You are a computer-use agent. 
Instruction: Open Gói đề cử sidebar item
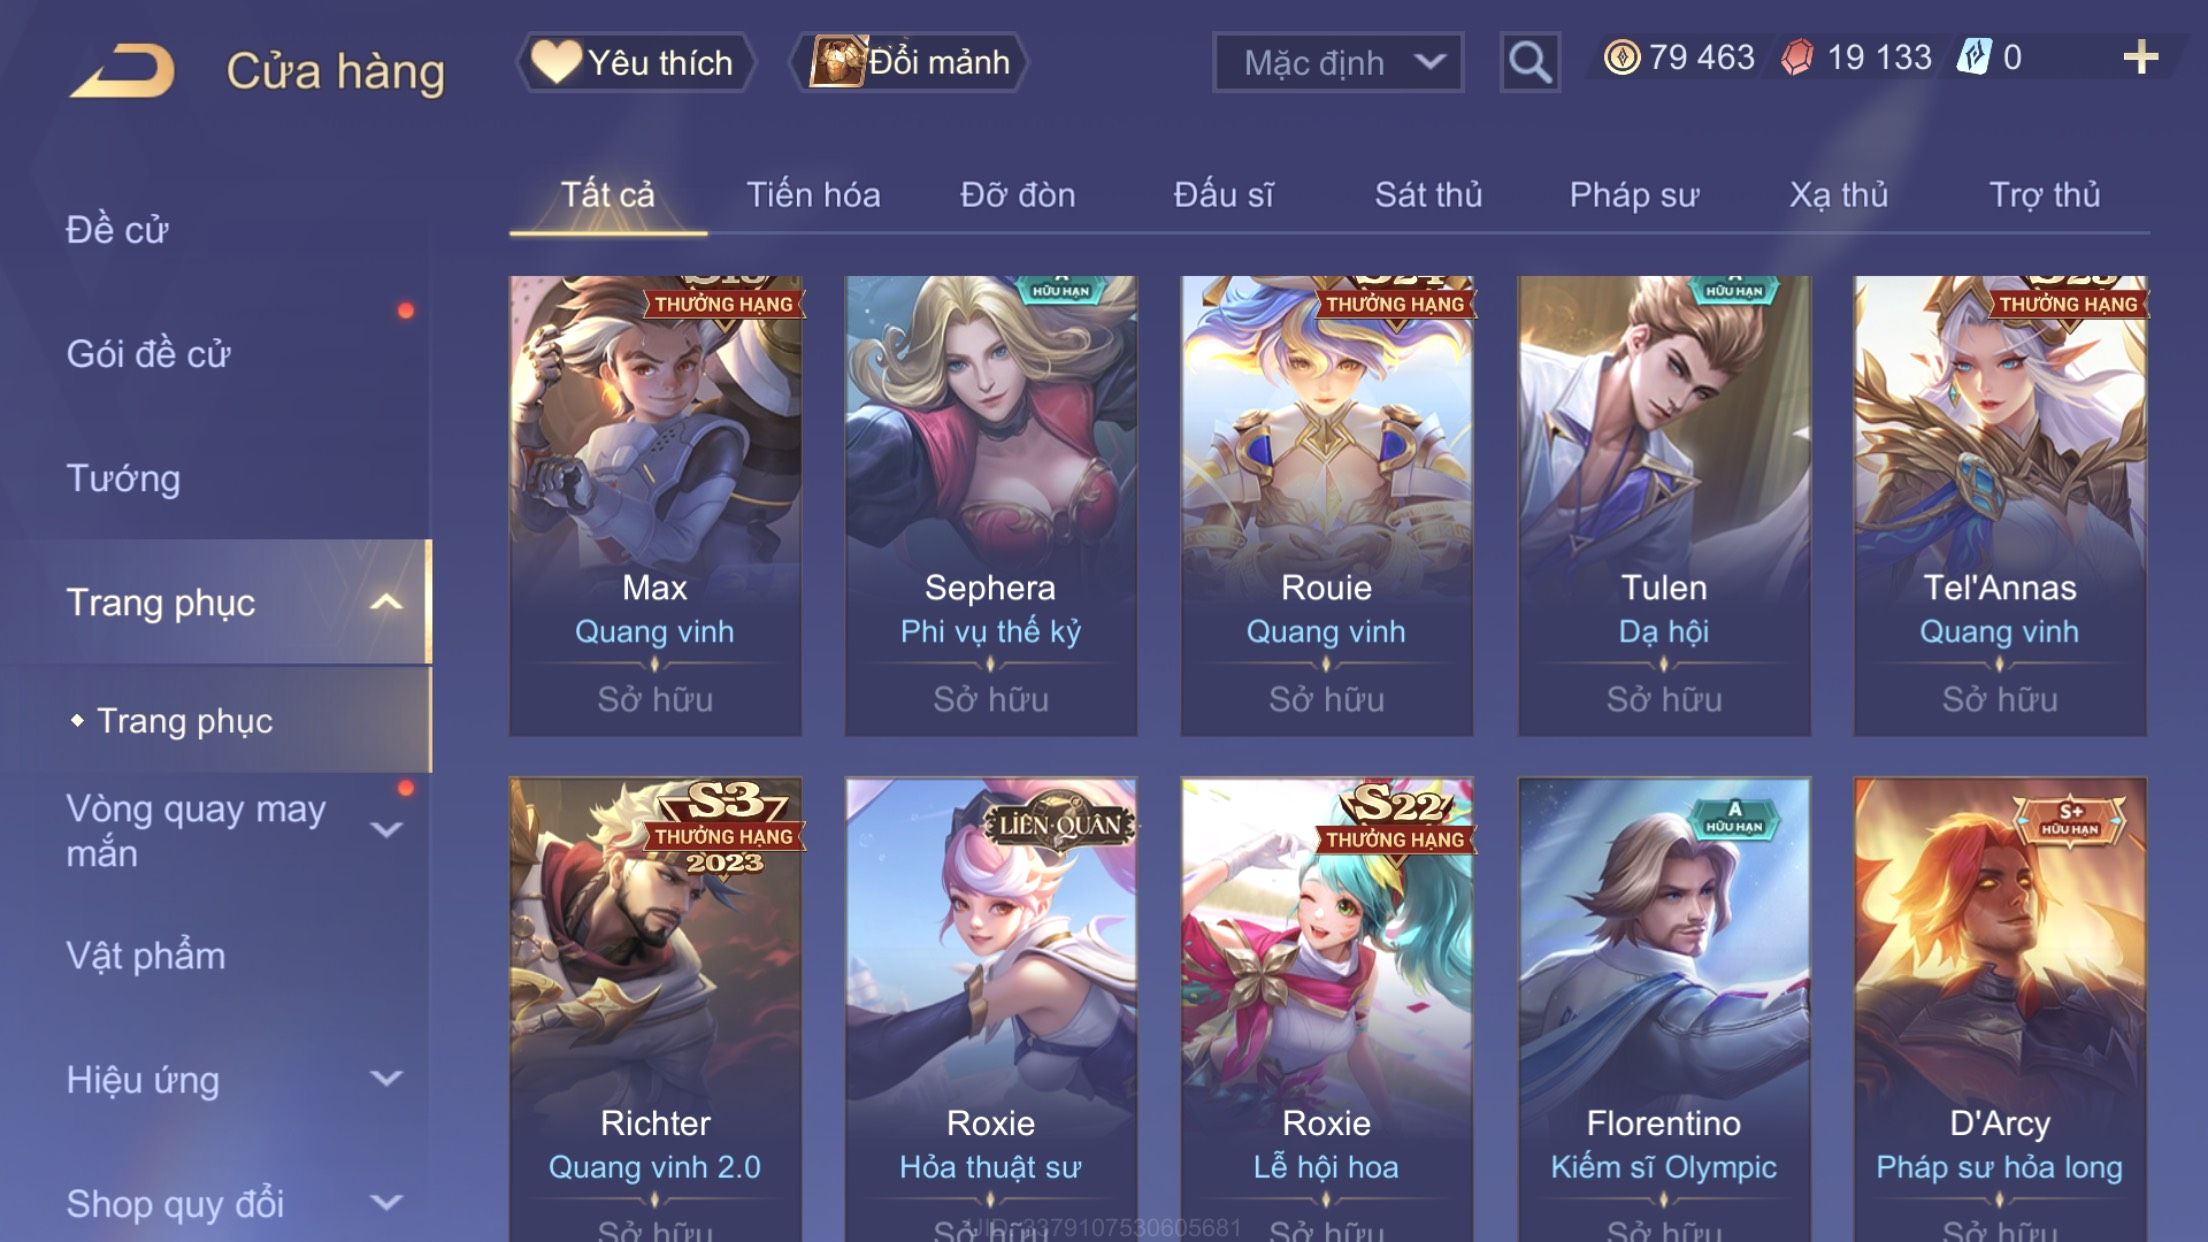[x=148, y=354]
